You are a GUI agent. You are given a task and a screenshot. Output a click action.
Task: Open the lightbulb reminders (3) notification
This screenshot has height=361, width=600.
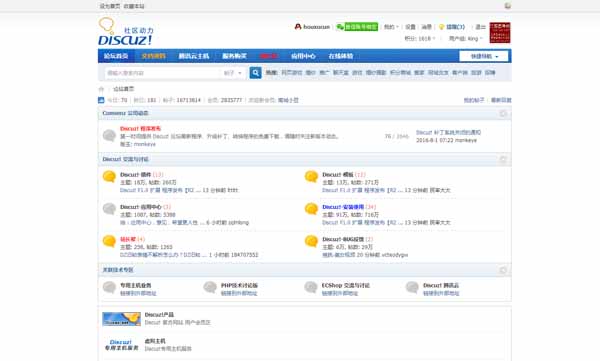coord(452,27)
